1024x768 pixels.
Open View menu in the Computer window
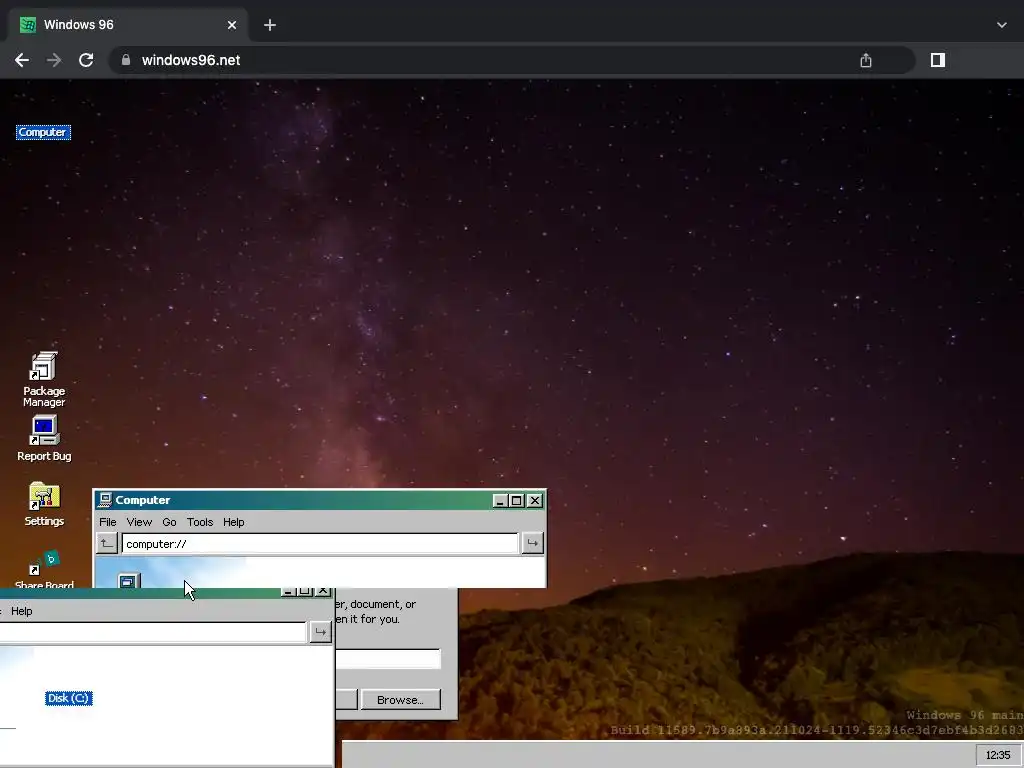[139, 522]
